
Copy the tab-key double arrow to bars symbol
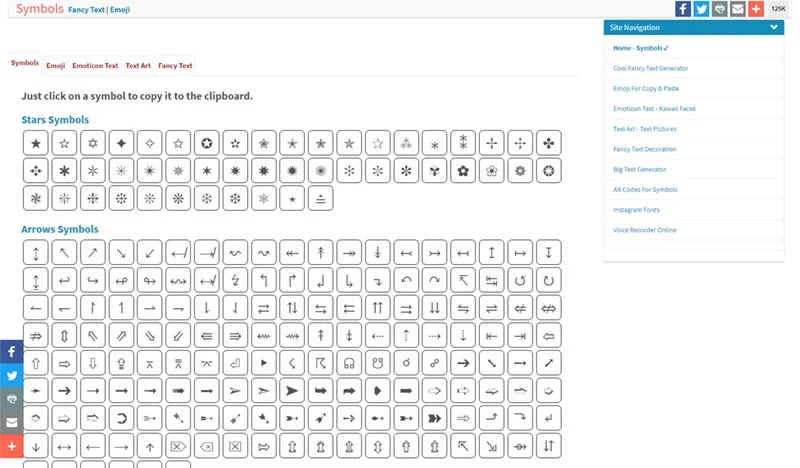492,280
